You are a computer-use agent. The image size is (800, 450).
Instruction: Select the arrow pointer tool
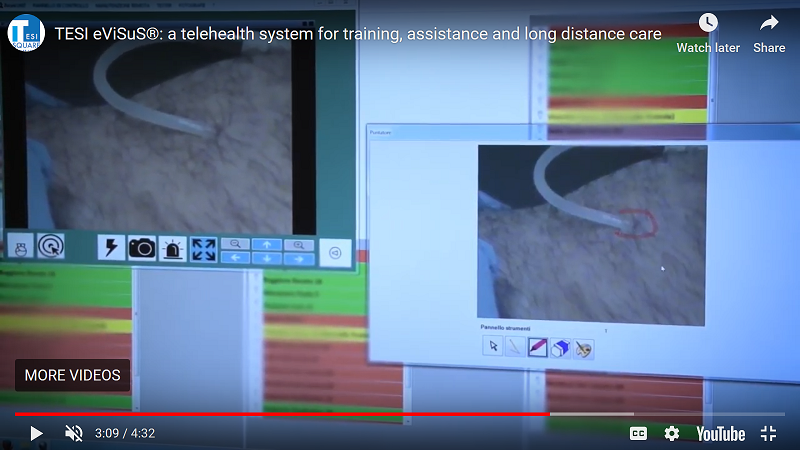pos(493,346)
